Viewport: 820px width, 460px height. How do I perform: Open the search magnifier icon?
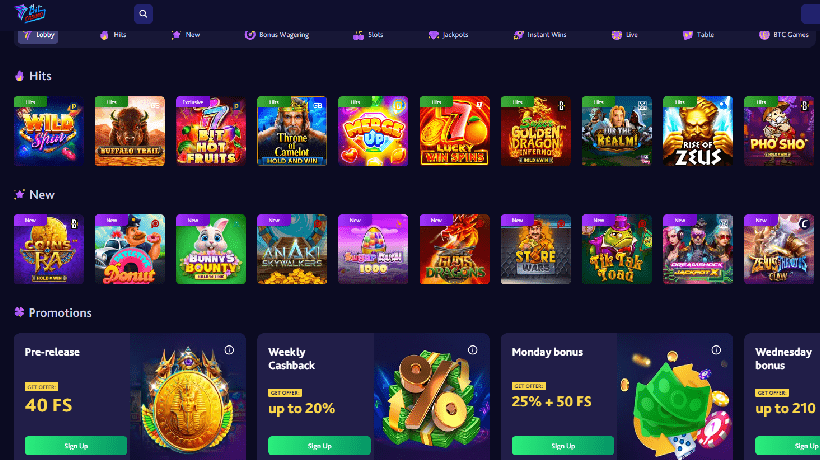tap(143, 14)
